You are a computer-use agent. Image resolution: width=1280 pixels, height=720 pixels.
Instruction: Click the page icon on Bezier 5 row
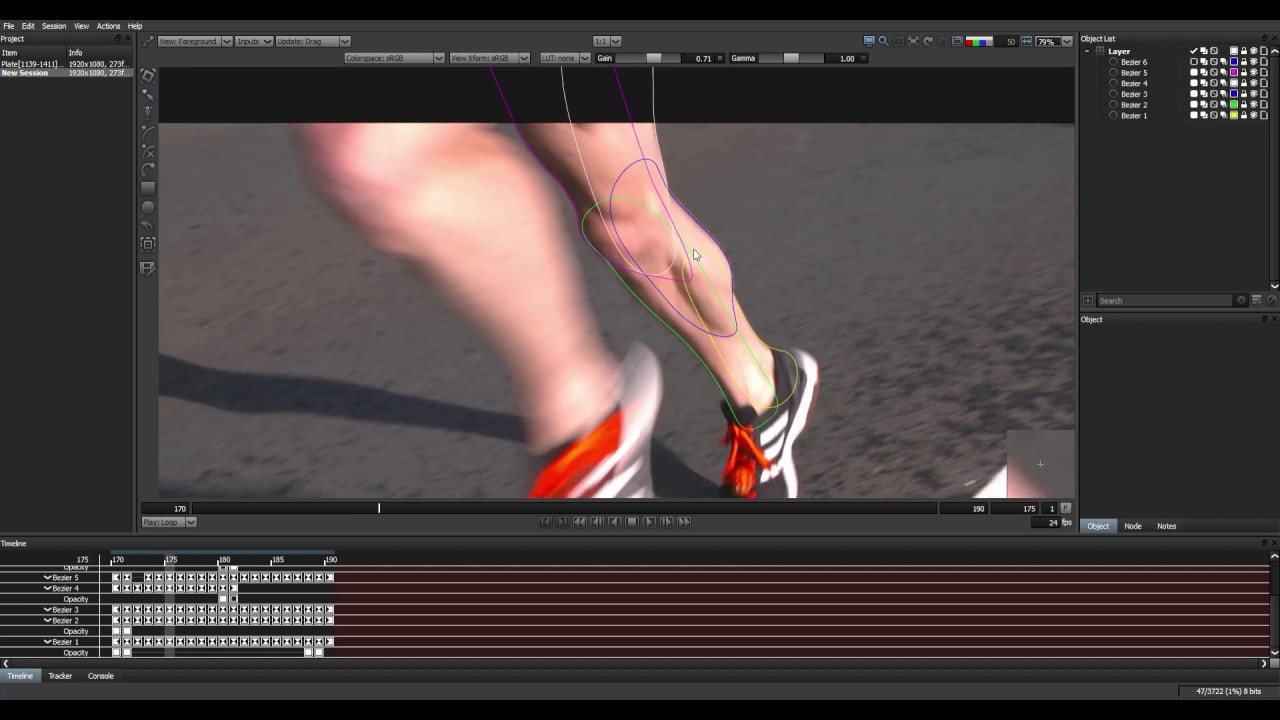(x=1264, y=72)
